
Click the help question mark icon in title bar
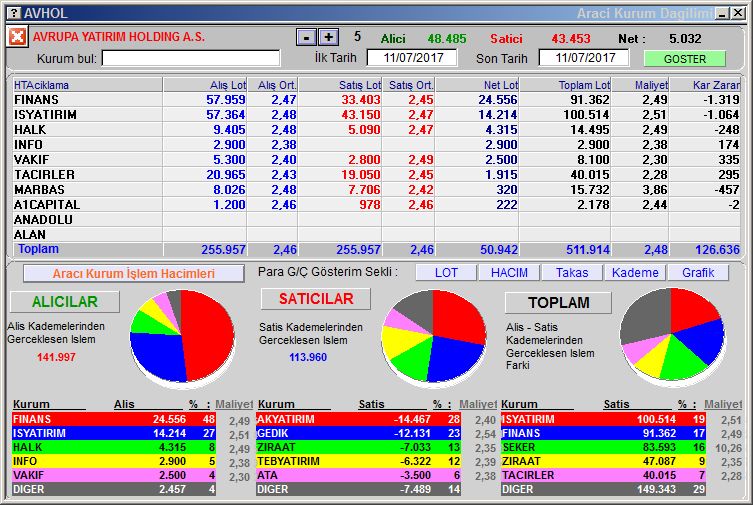(15, 13)
